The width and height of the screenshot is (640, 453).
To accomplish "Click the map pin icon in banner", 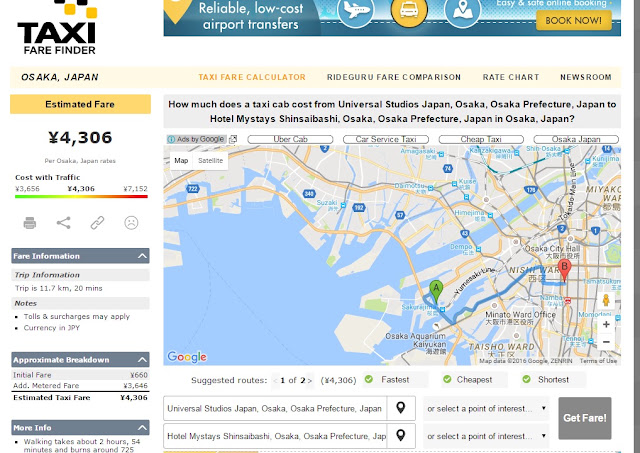I will point(462,10).
